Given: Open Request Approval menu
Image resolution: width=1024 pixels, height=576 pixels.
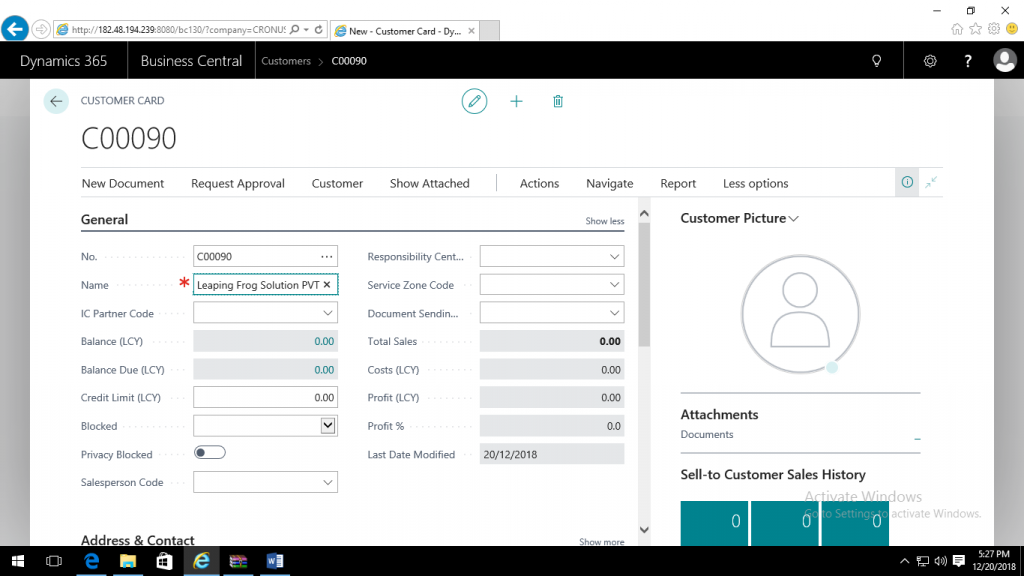Looking at the screenshot, I should 238,184.
